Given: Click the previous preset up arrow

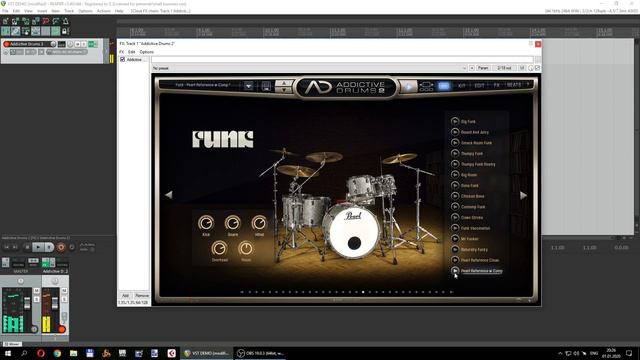Looking at the screenshot, I should click(x=284, y=83).
